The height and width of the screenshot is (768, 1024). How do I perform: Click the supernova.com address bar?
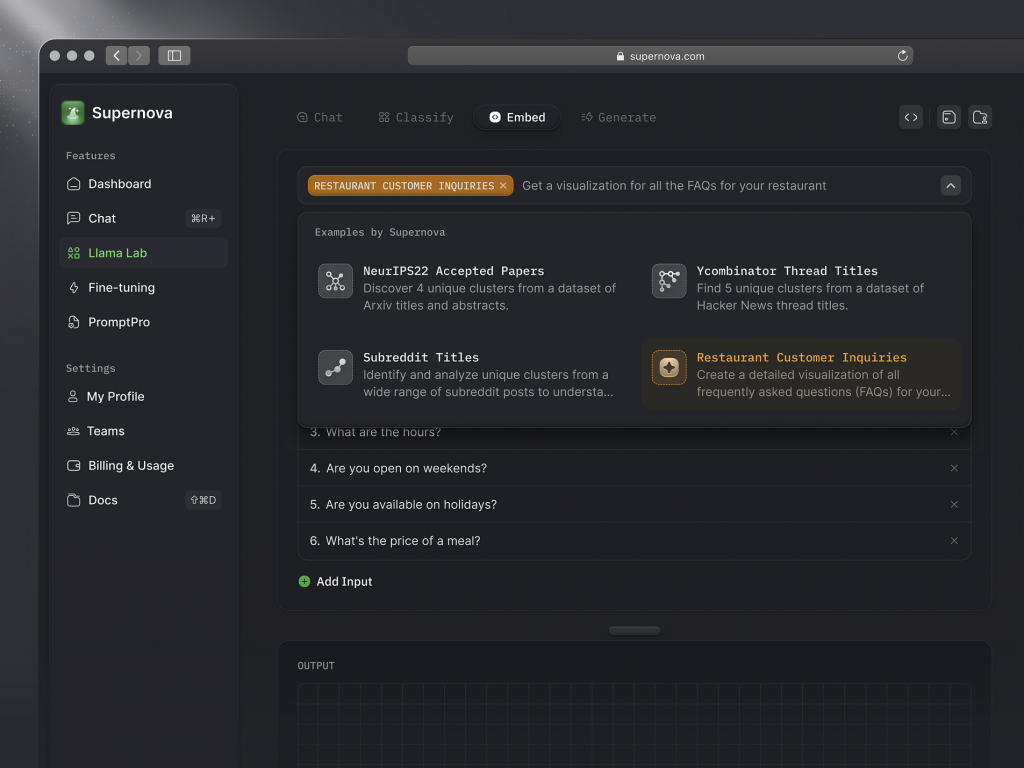coord(660,56)
